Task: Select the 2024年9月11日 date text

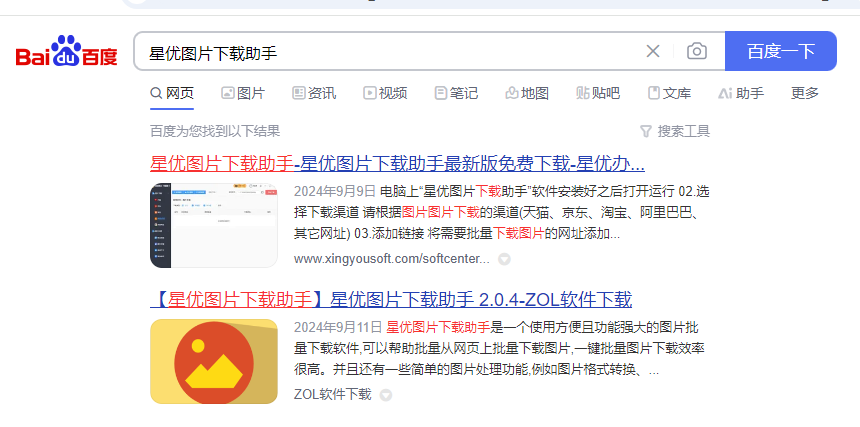Action: pyautogui.click(x=338, y=327)
